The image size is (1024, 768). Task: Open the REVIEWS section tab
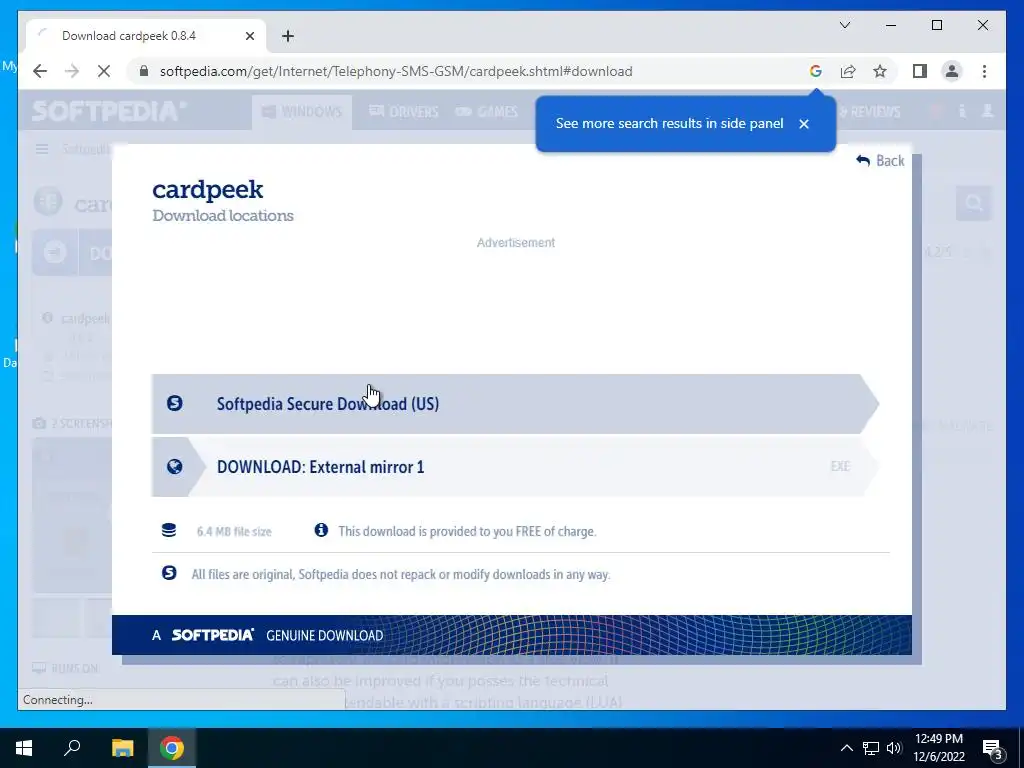point(869,112)
